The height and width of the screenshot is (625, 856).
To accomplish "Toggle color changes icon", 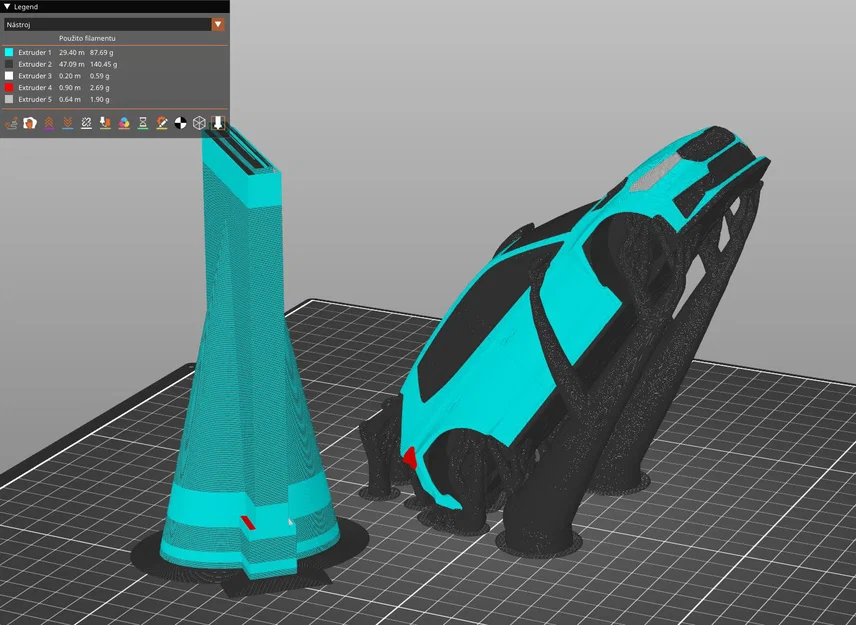I will 124,123.
